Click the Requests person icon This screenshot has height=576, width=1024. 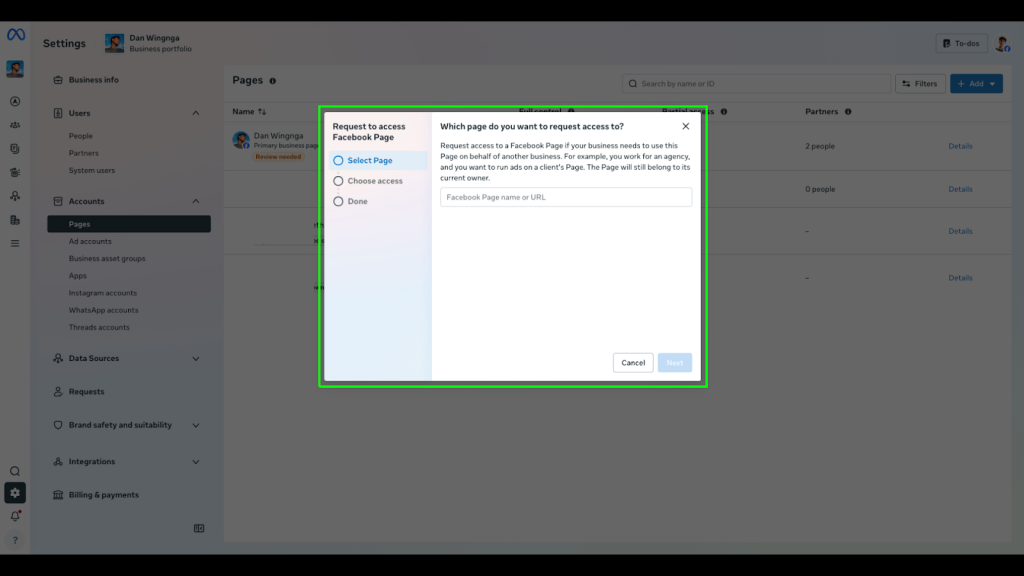point(58,392)
